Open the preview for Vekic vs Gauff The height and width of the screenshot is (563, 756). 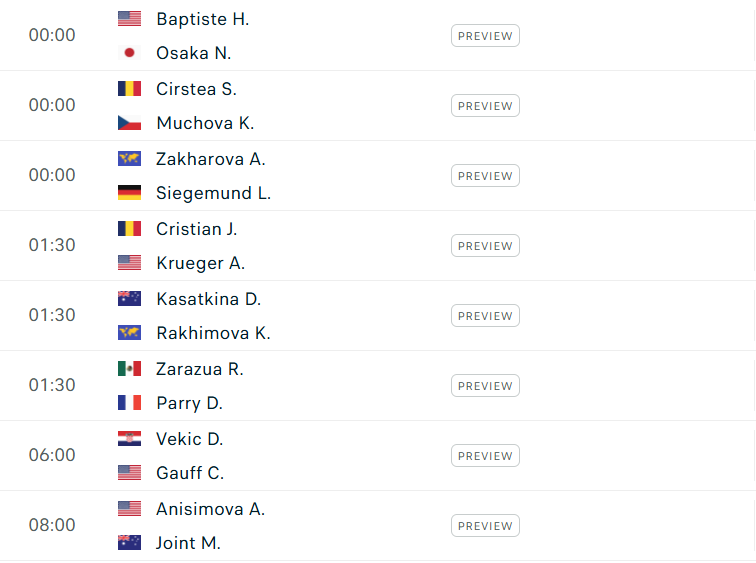pyautogui.click(x=485, y=456)
